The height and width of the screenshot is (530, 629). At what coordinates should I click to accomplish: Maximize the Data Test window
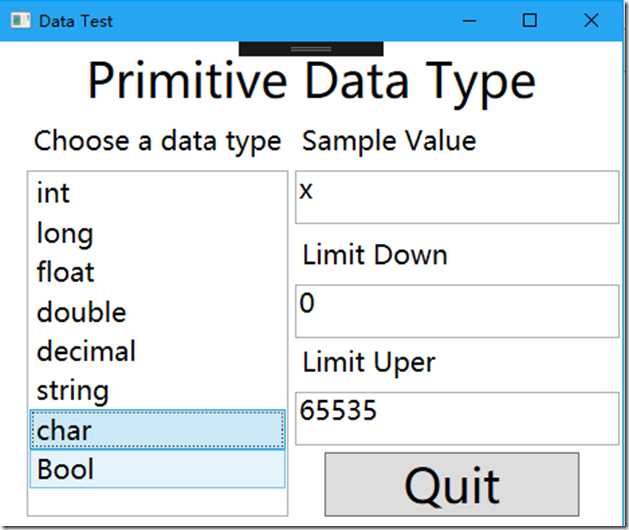pyautogui.click(x=530, y=20)
